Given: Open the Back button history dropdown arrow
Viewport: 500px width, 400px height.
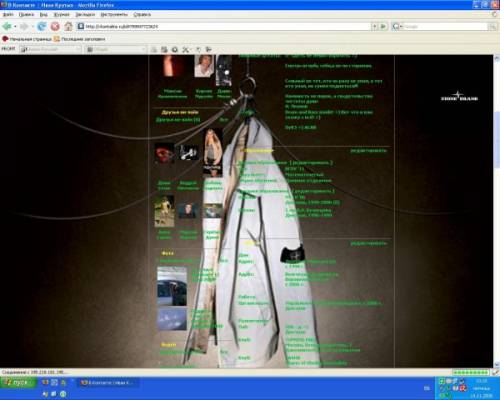Looking at the screenshot, I should (x=15, y=26).
